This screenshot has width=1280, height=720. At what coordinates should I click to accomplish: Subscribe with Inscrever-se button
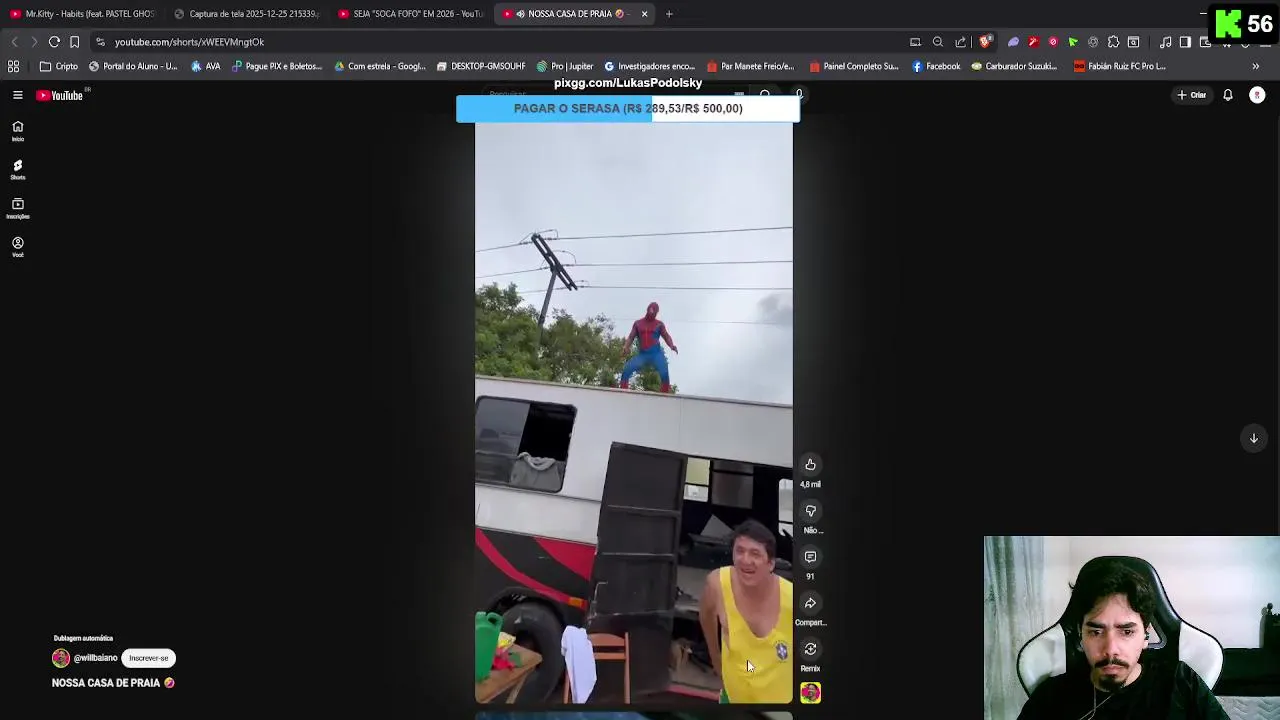[148, 658]
